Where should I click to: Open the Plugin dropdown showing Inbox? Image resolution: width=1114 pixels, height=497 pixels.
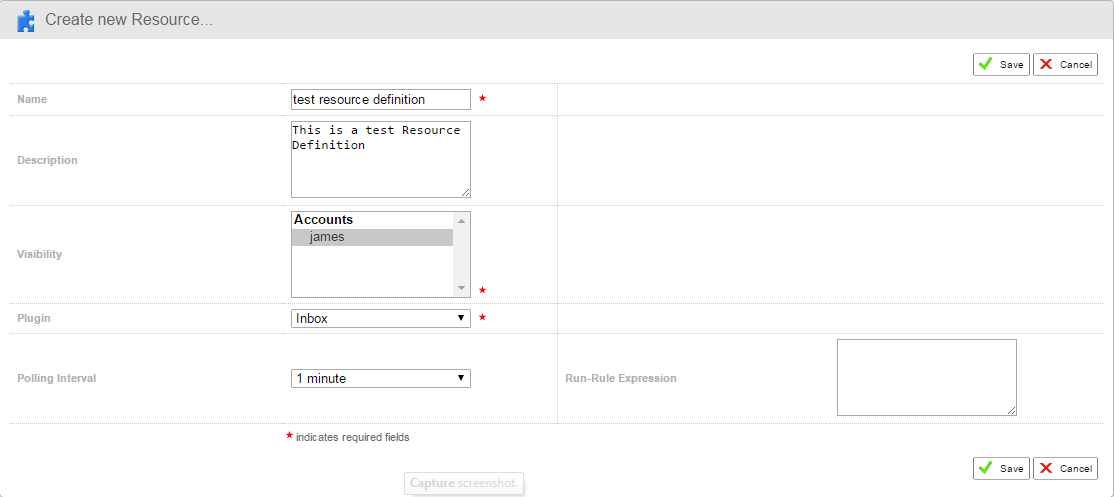pyautogui.click(x=380, y=318)
